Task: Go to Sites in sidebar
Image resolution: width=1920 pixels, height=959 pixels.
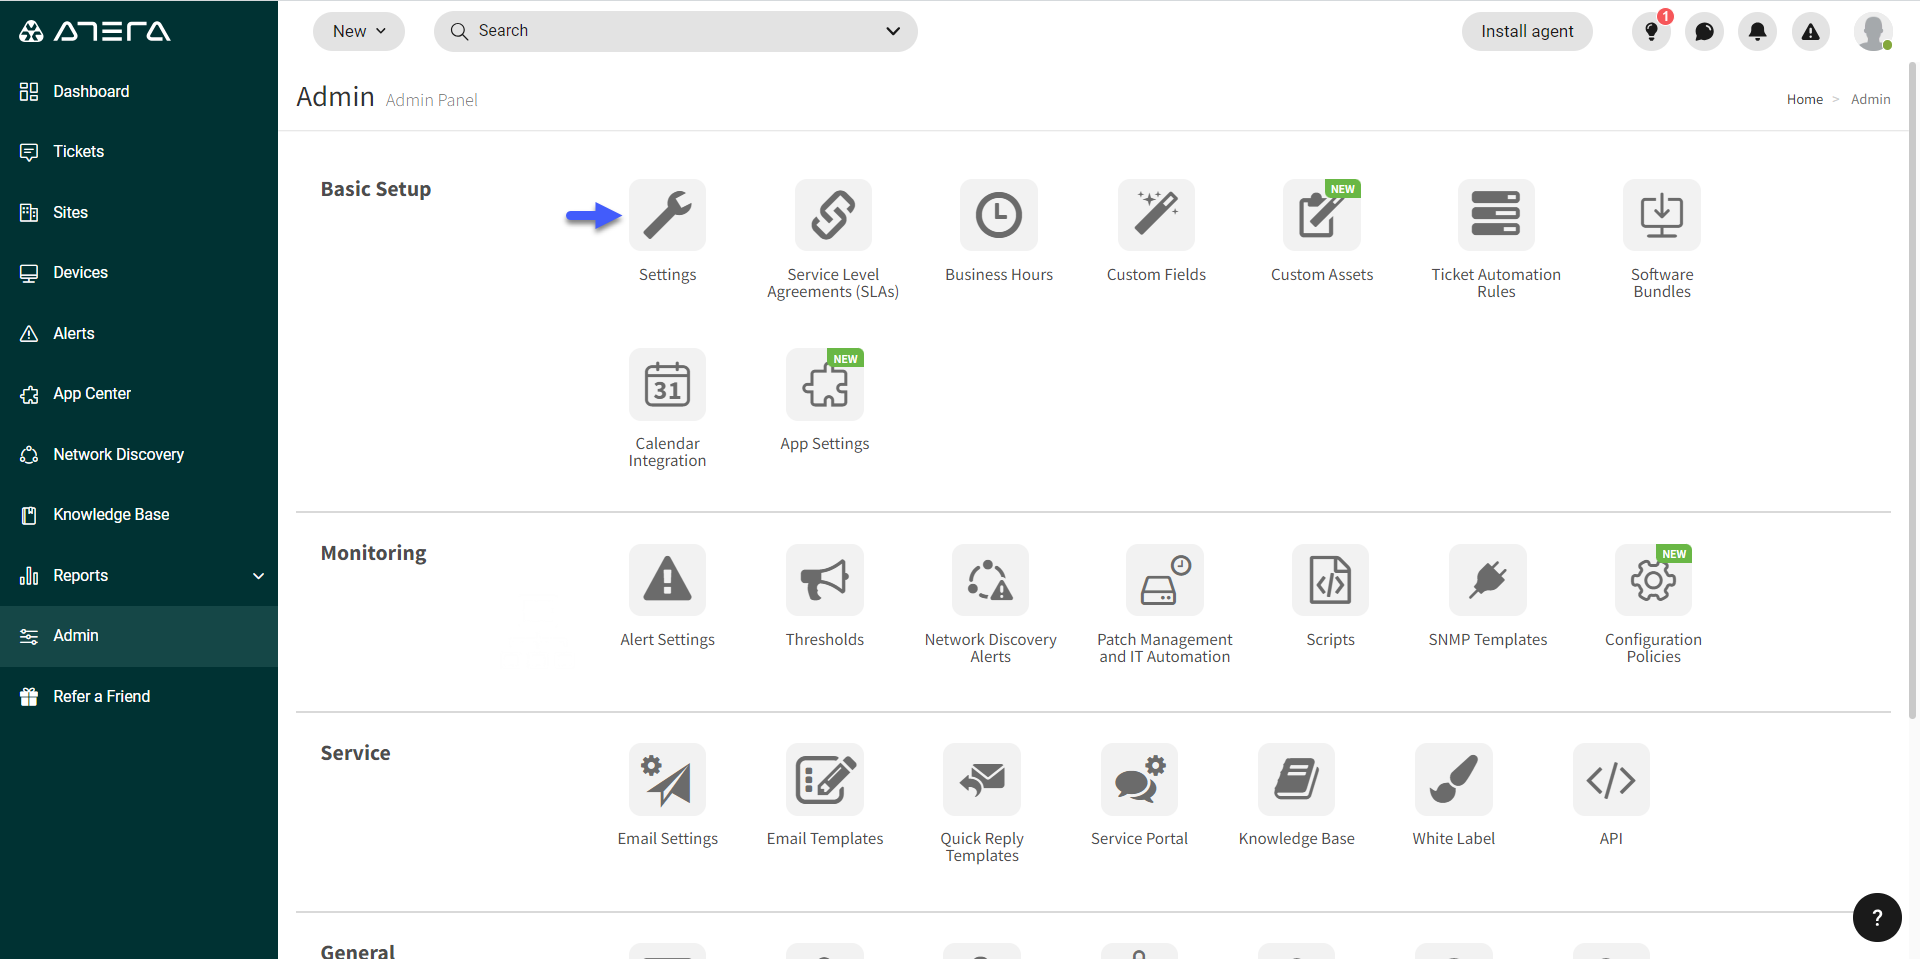Action: pos(139,212)
